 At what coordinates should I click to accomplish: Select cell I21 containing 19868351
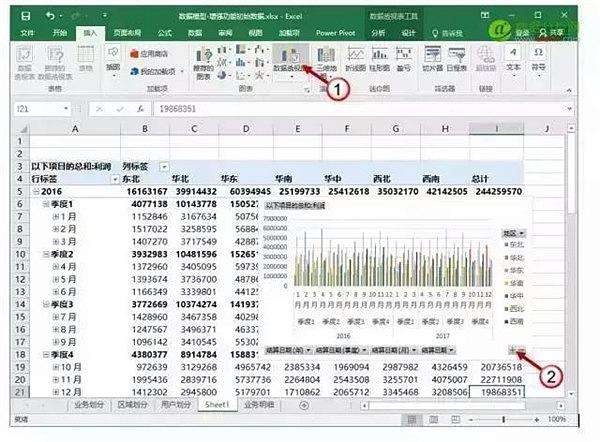(x=496, y=392)
